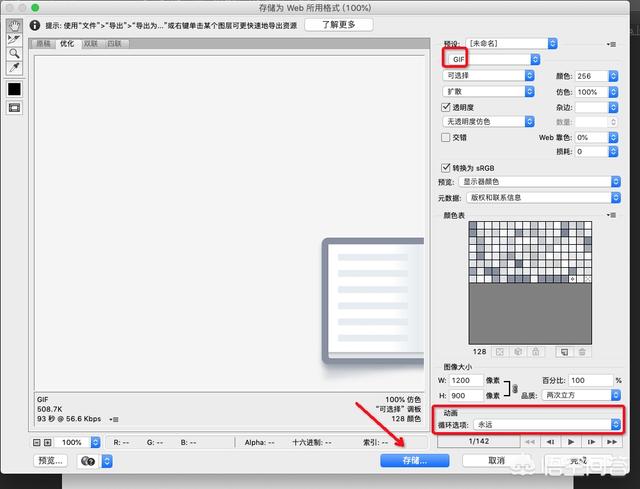This screenshot has height=489, width=640.
Task: Open the 无透明度仿色 dropdown
Action: tap(489, 121)
